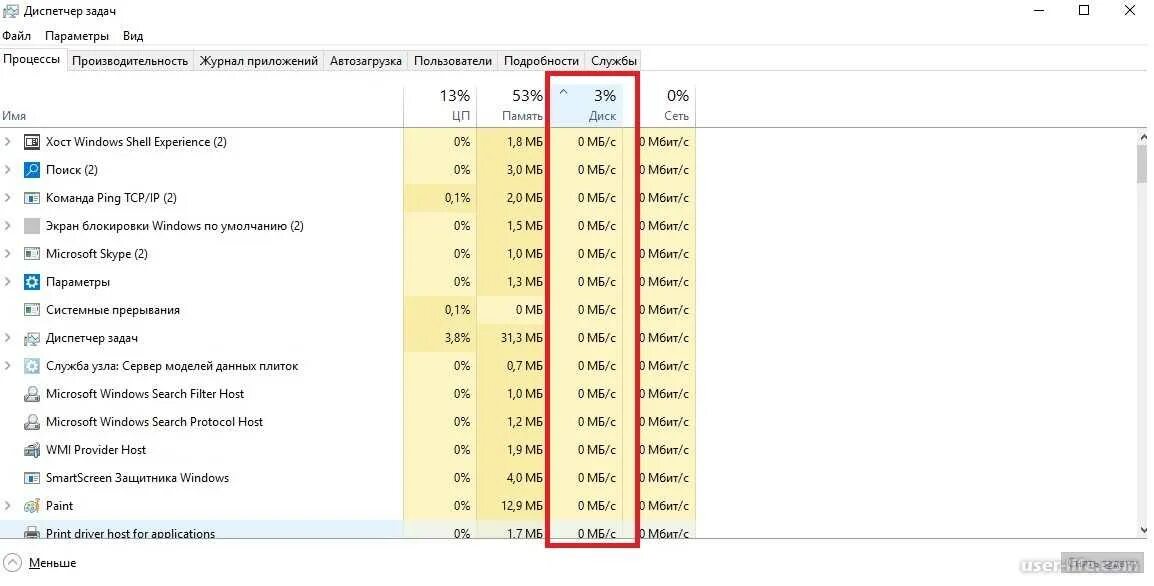Click the scrollbar up arrow
This screenshot has height=586, width=1154.
(1143, 137)
